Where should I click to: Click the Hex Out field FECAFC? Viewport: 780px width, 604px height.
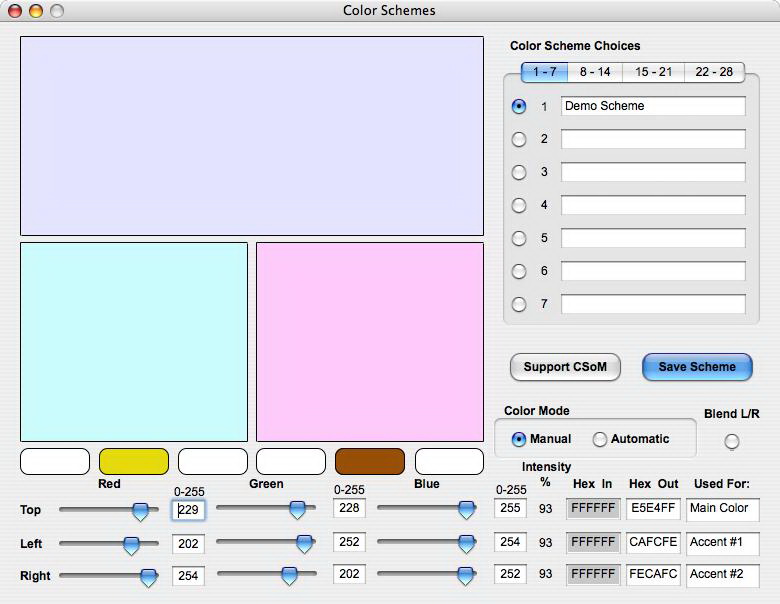pyautogui.click(x=653, y=574)
